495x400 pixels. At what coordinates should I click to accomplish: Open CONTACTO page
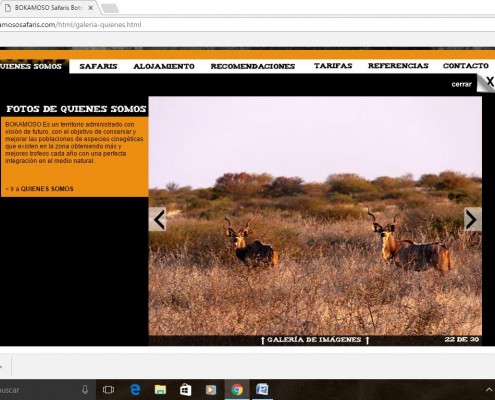coord(466,66)
